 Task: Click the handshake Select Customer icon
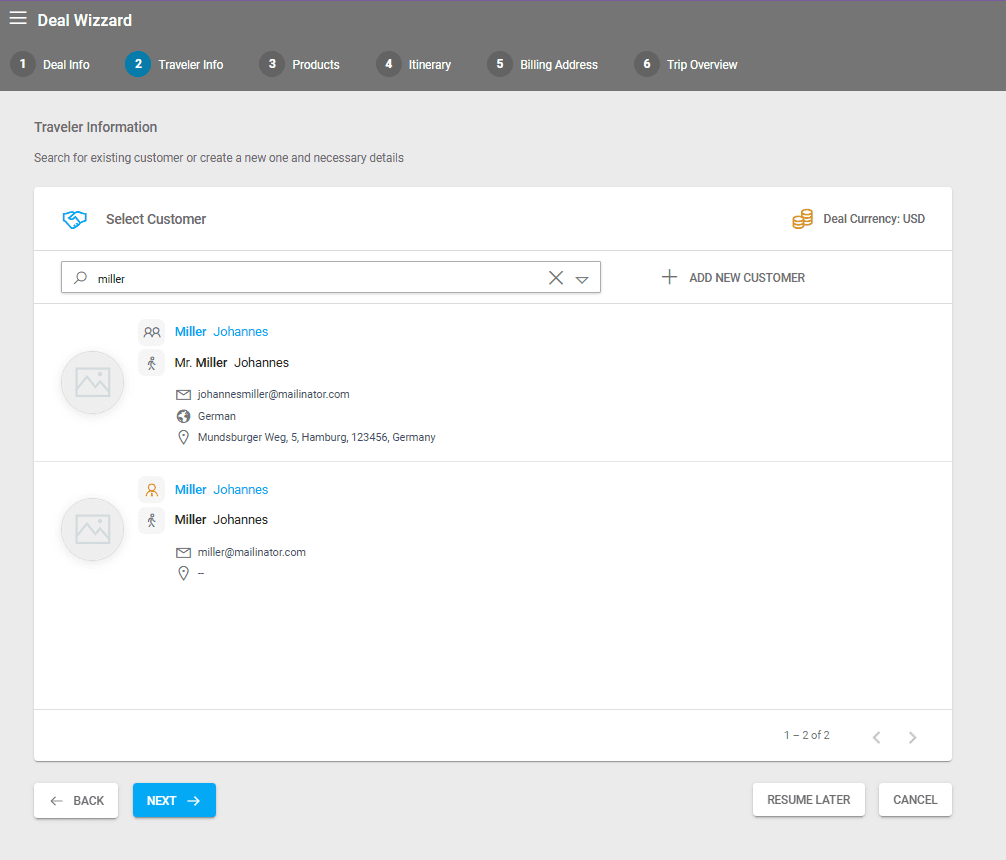75,219
